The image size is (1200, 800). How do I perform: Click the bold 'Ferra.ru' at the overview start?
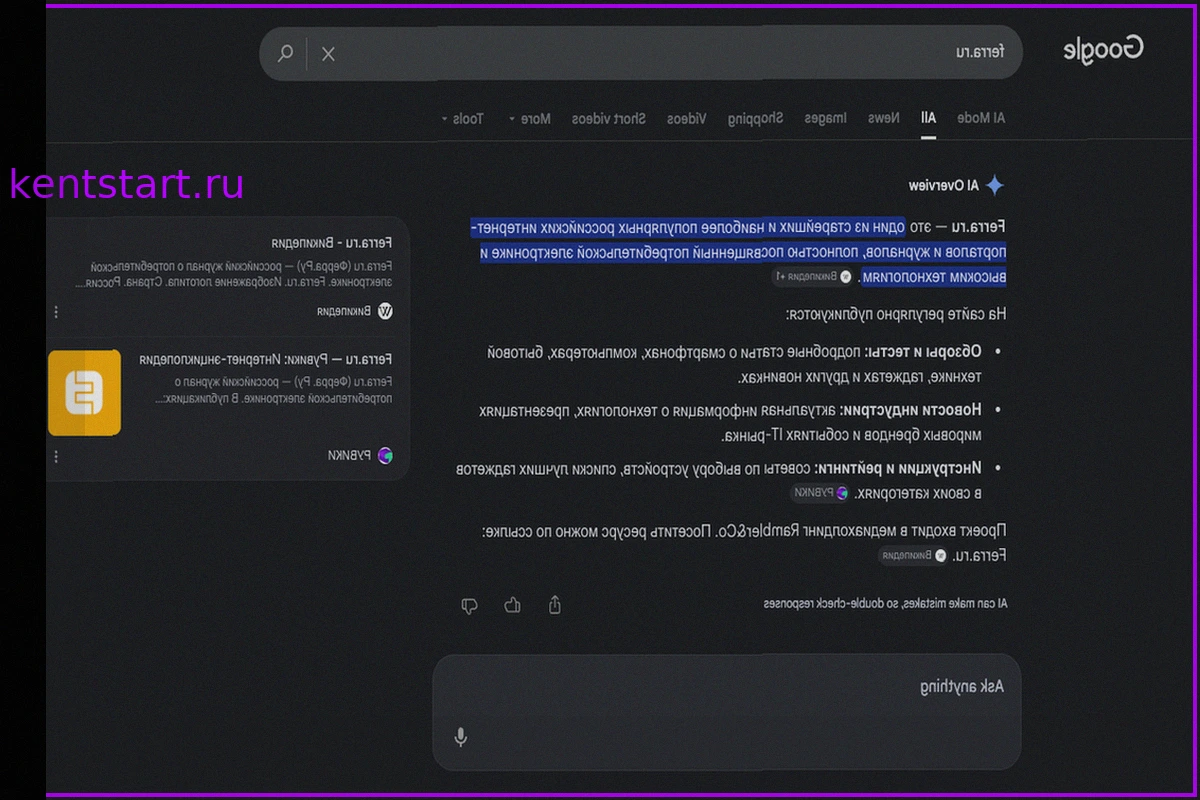coord(980,227)
